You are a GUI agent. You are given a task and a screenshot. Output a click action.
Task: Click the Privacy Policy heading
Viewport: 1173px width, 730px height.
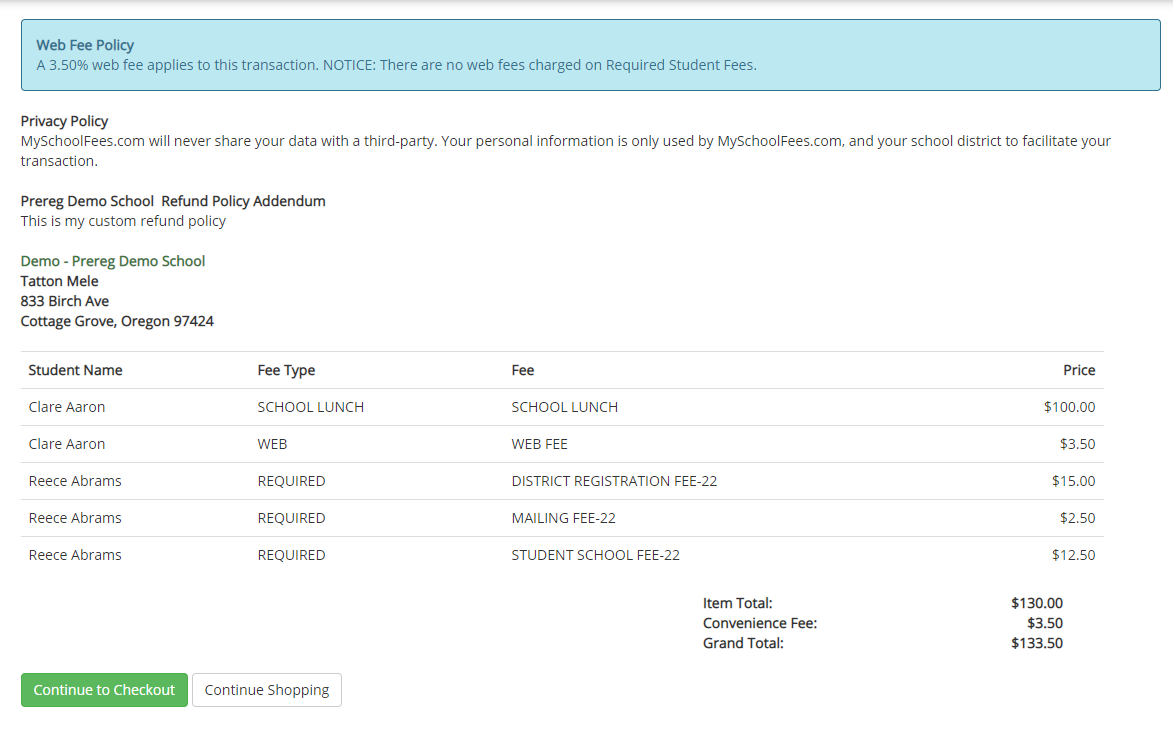coord(64,121)
